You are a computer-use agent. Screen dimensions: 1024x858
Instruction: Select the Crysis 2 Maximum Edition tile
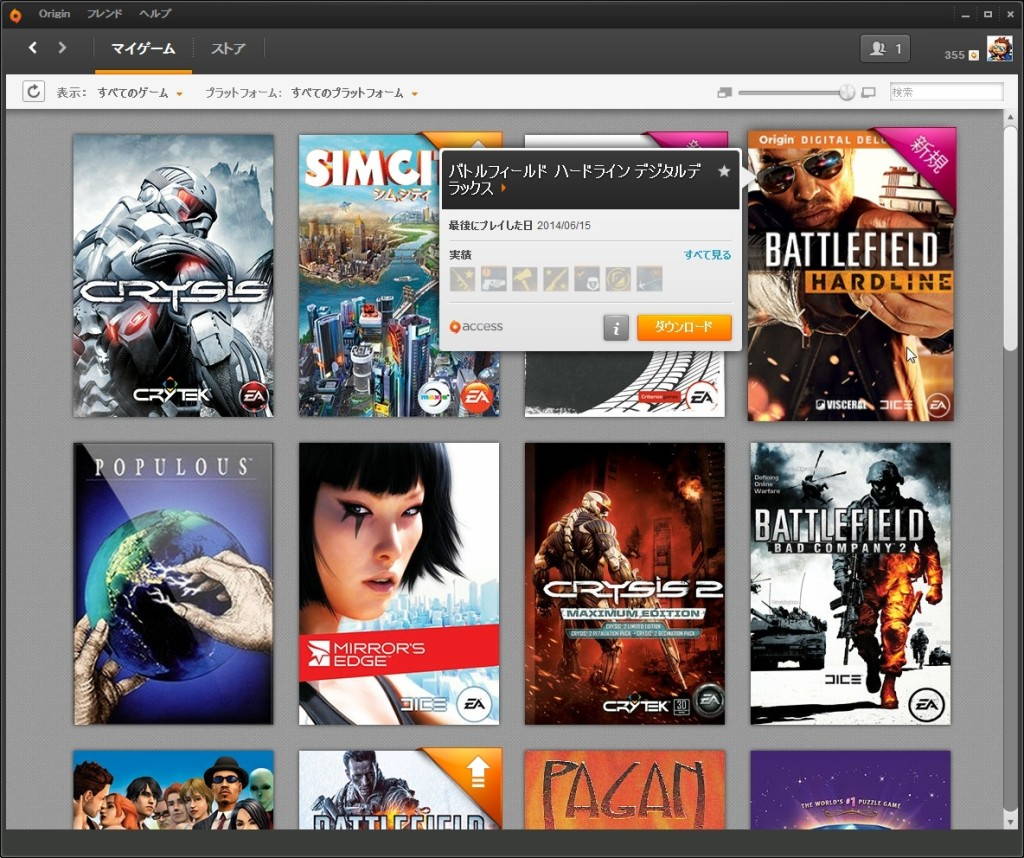(625, 584)
